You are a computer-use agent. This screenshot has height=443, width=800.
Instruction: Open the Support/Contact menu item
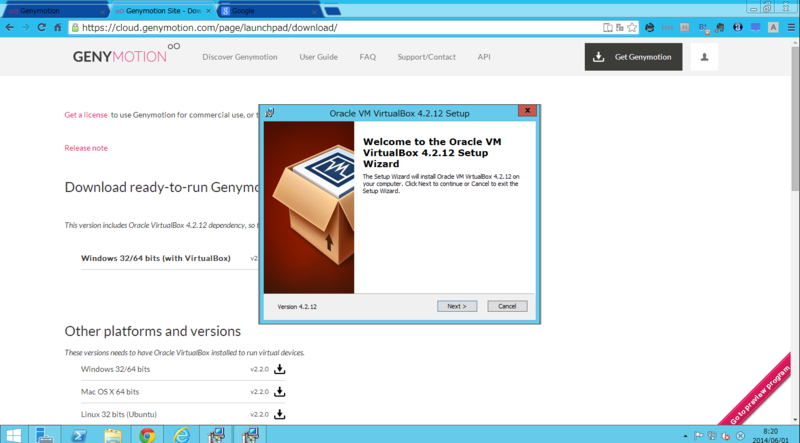click(x=427, y=57)
